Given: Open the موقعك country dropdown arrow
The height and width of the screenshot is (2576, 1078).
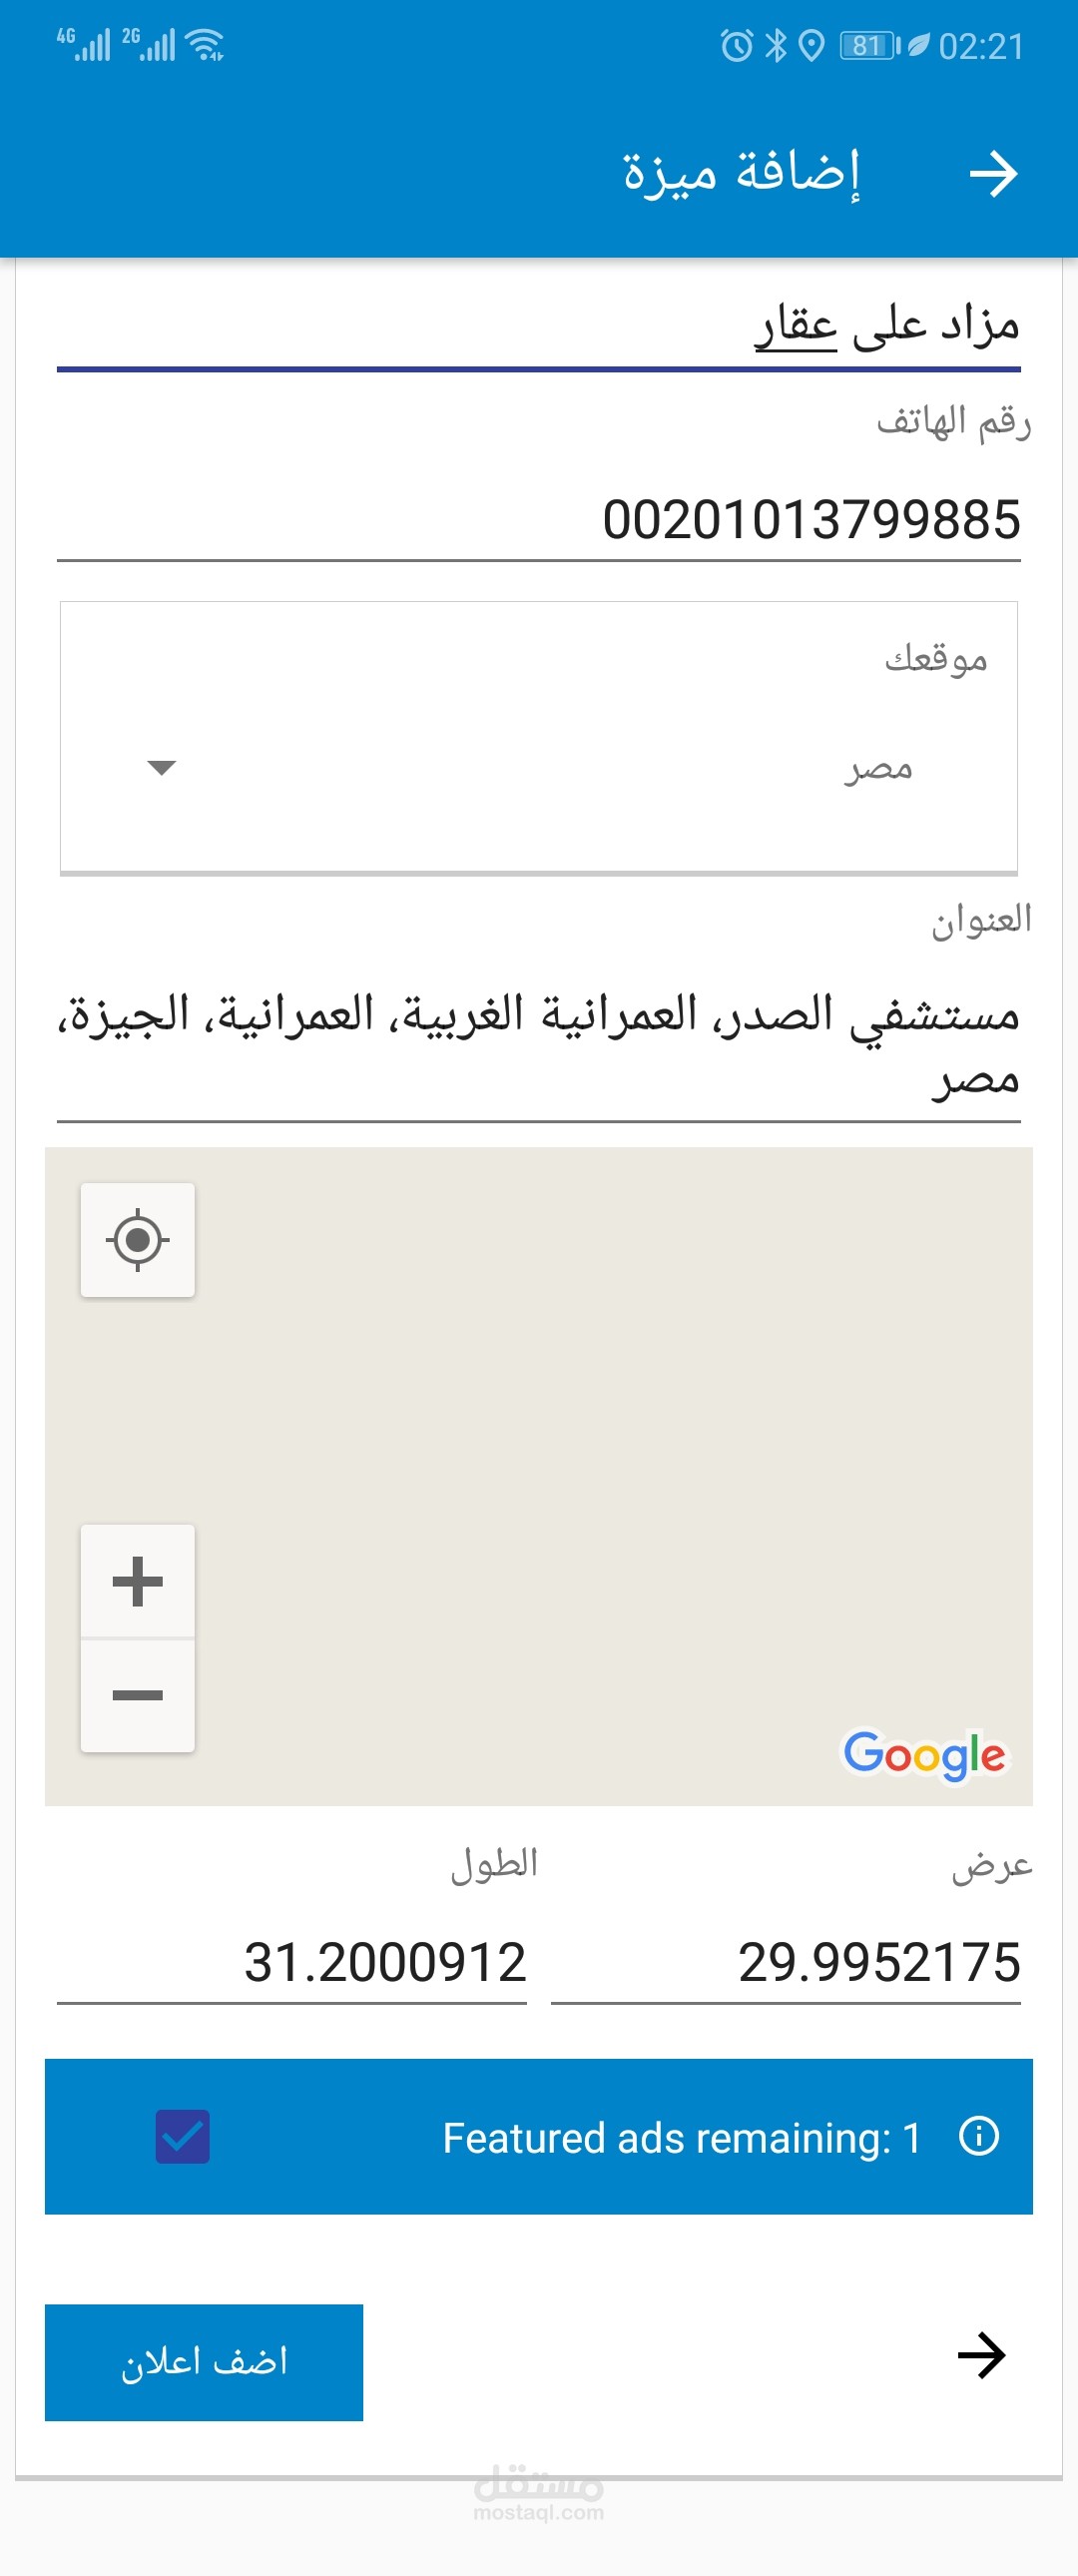Looking at the screenshot, I should [161, 767].
